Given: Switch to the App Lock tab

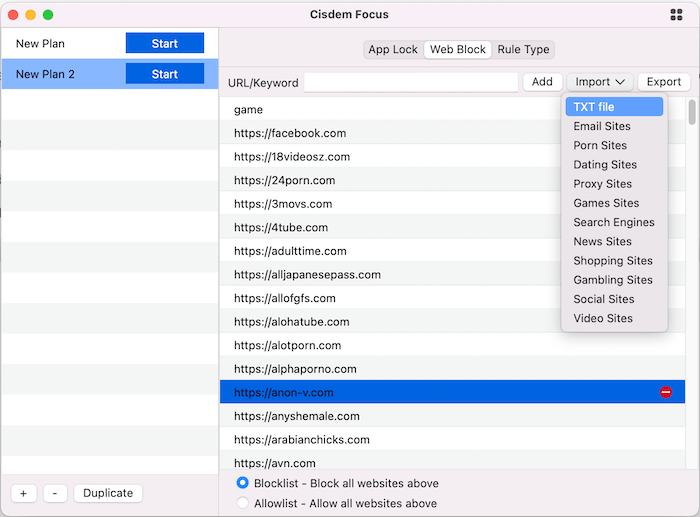Looking at the screenshot, I should pyautogui.click(x=393, y=49).
